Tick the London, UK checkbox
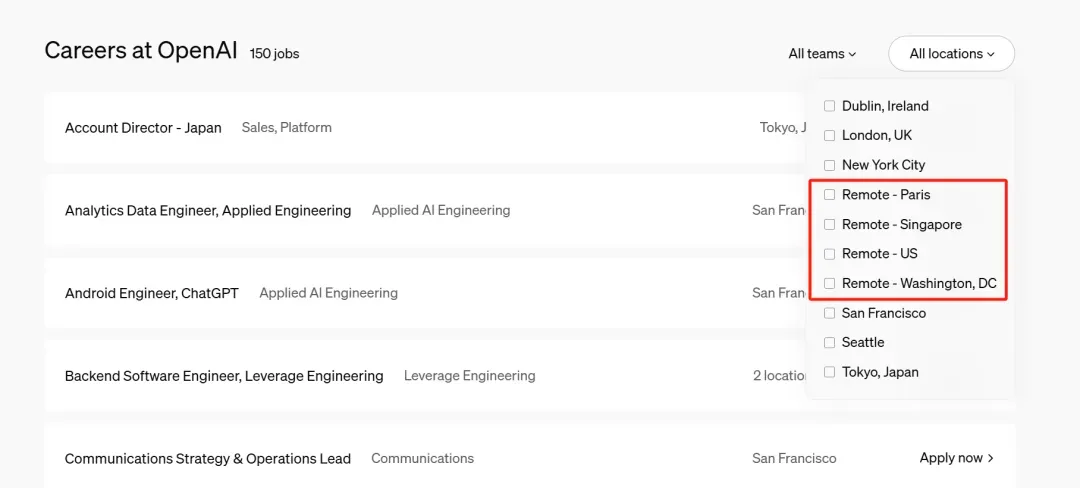 pos(829,135)
